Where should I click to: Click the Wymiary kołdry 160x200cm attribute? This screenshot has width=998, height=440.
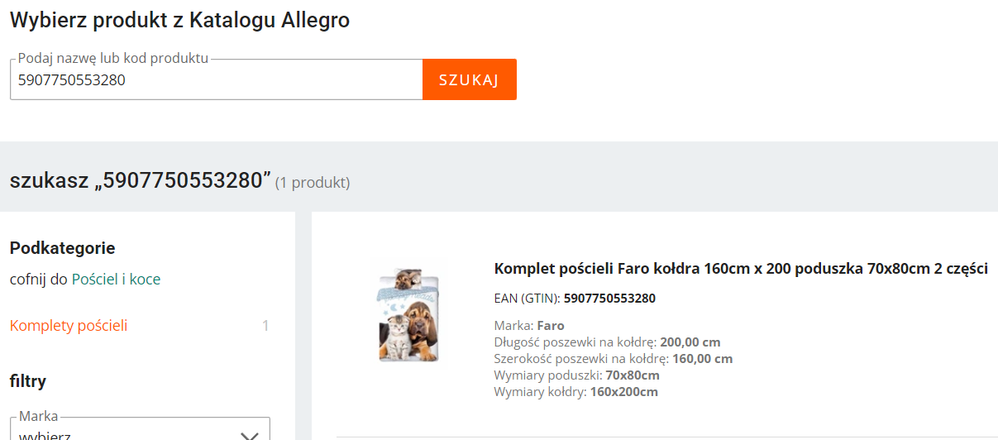pyautogui.click(x=576, y=391)
